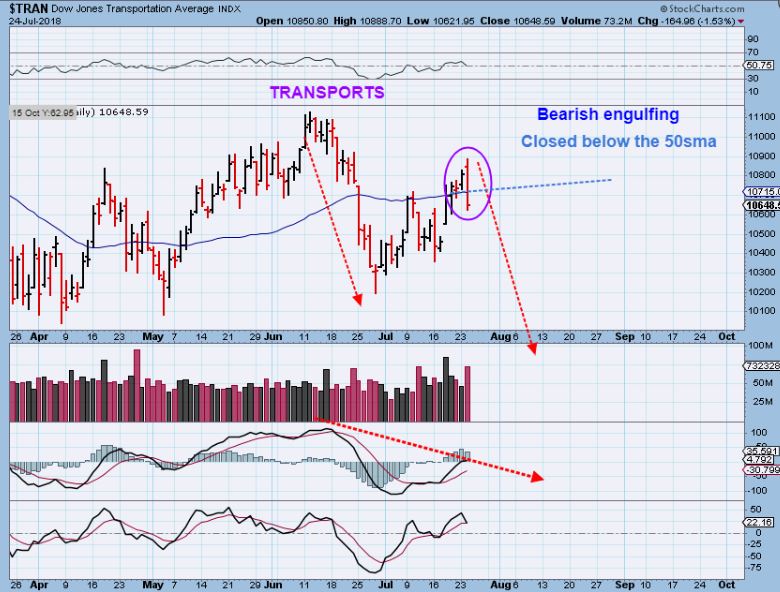This screenshot has width=780, height=592.
Task: Click the -25 oscillator axis label
Action: (755, 544)
